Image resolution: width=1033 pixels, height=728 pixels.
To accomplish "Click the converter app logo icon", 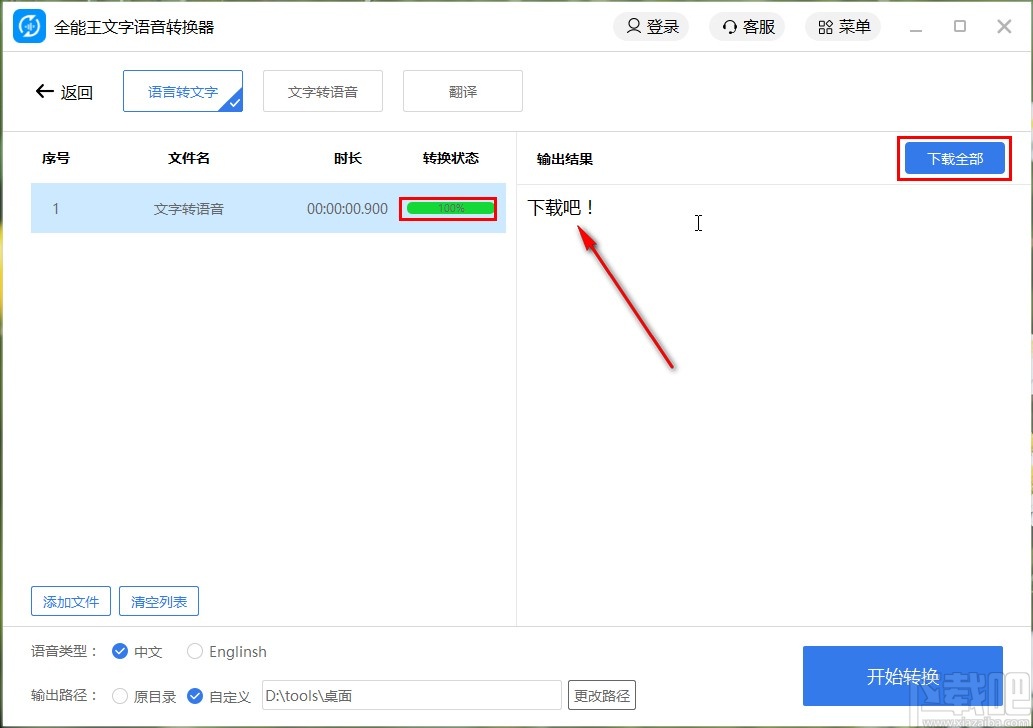I will 28,26.
